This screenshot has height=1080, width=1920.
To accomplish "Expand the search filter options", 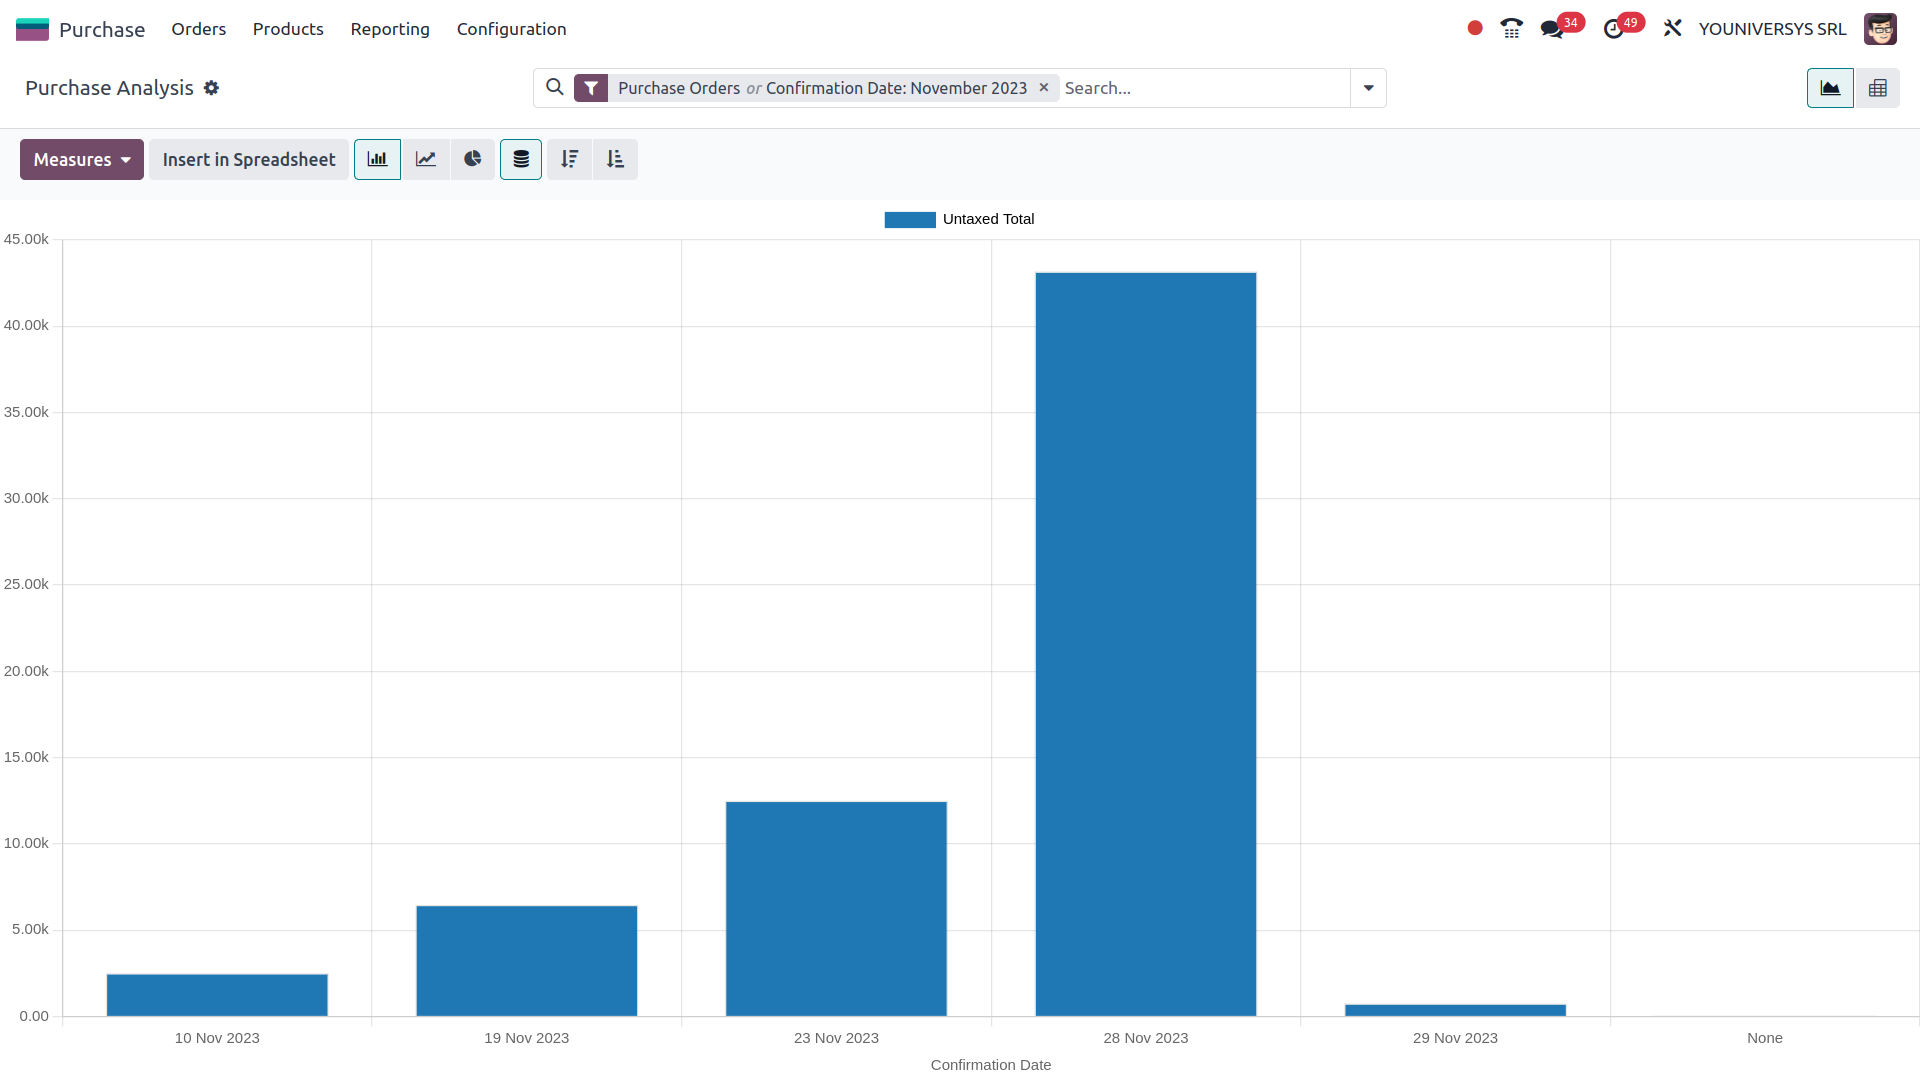I will pos(1368,88).
